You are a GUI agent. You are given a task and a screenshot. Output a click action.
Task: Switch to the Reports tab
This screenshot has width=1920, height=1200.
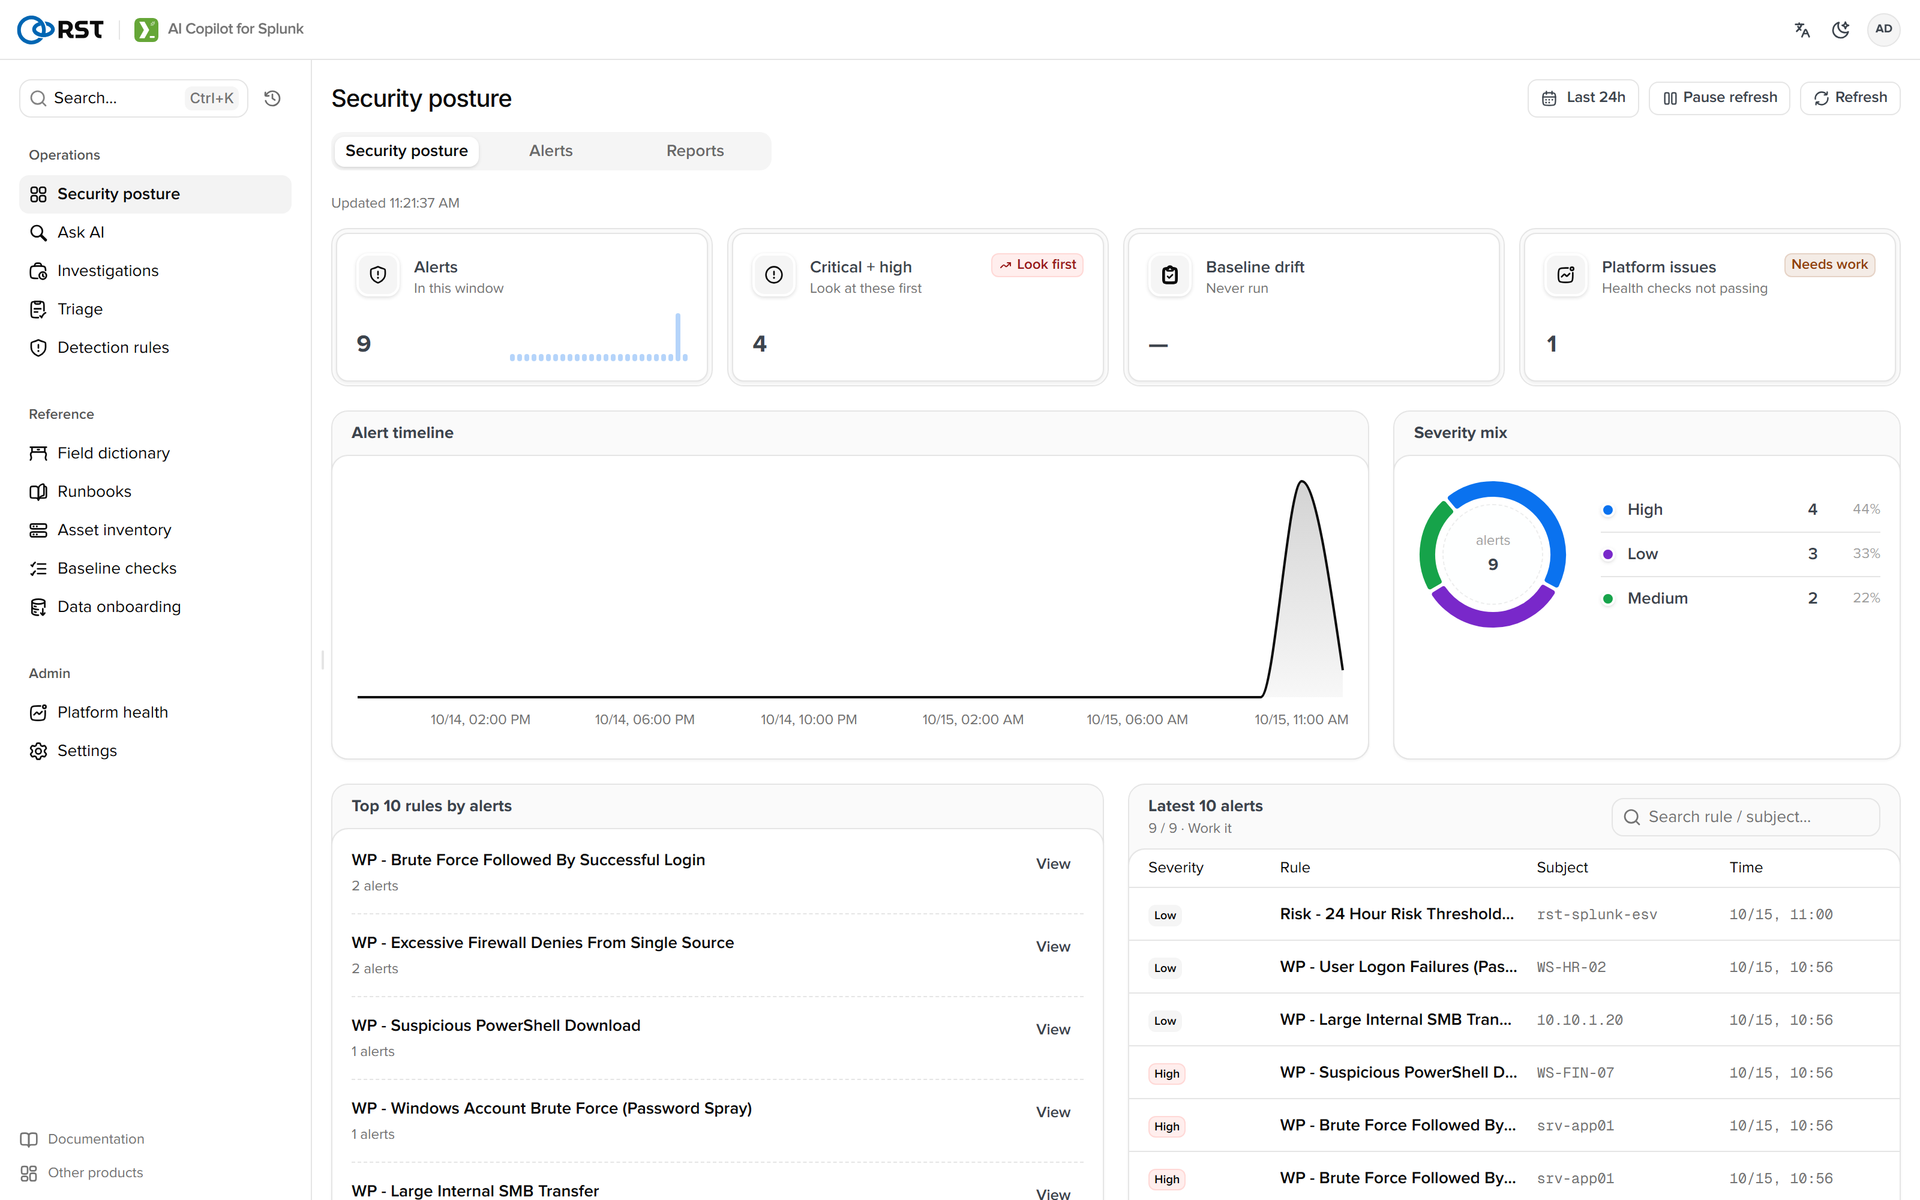pos(695,151)
